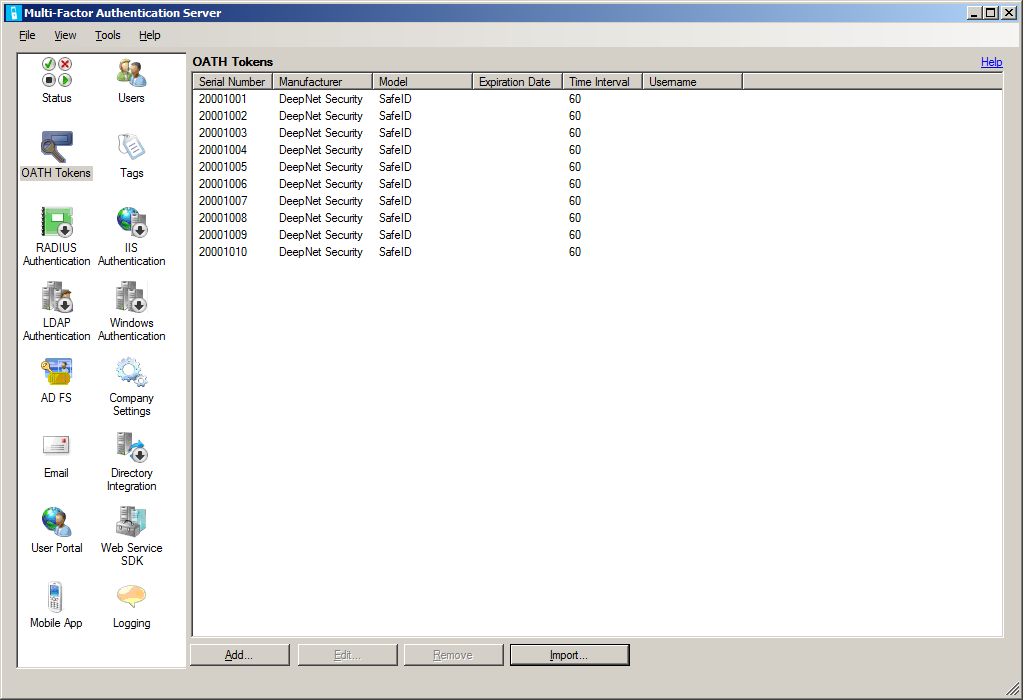Sort tokens by Serial Number column
This screenshot has width=1023, height=700.
pyautogui.click(x=232, y=82)
